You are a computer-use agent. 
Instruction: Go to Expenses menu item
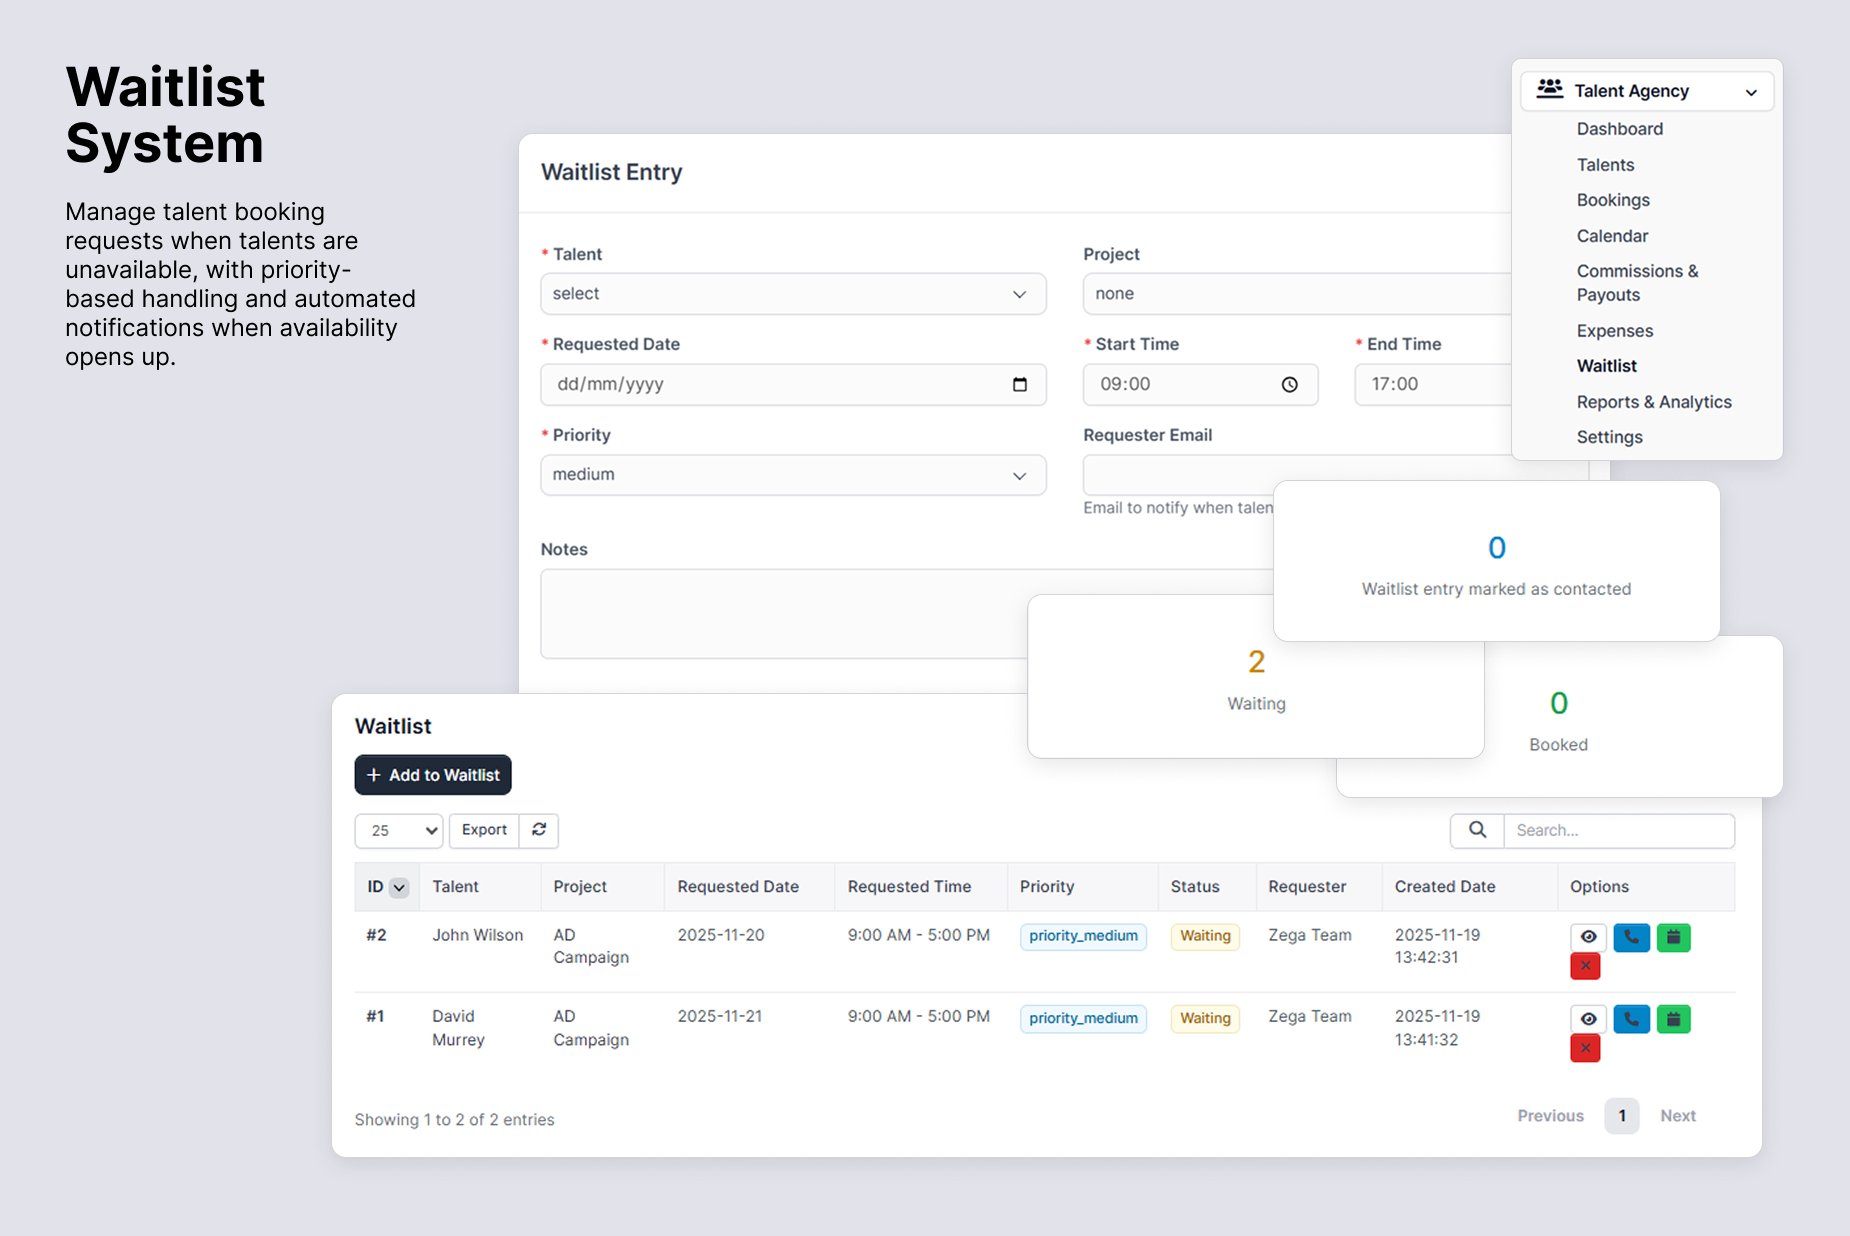pos(1614,331)
